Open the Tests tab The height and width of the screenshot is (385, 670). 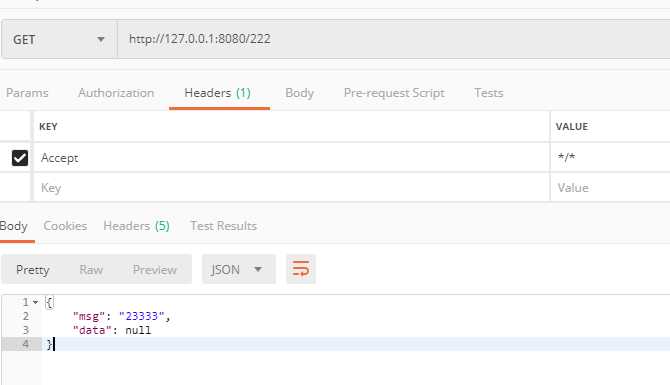click(x=489, y=93)
